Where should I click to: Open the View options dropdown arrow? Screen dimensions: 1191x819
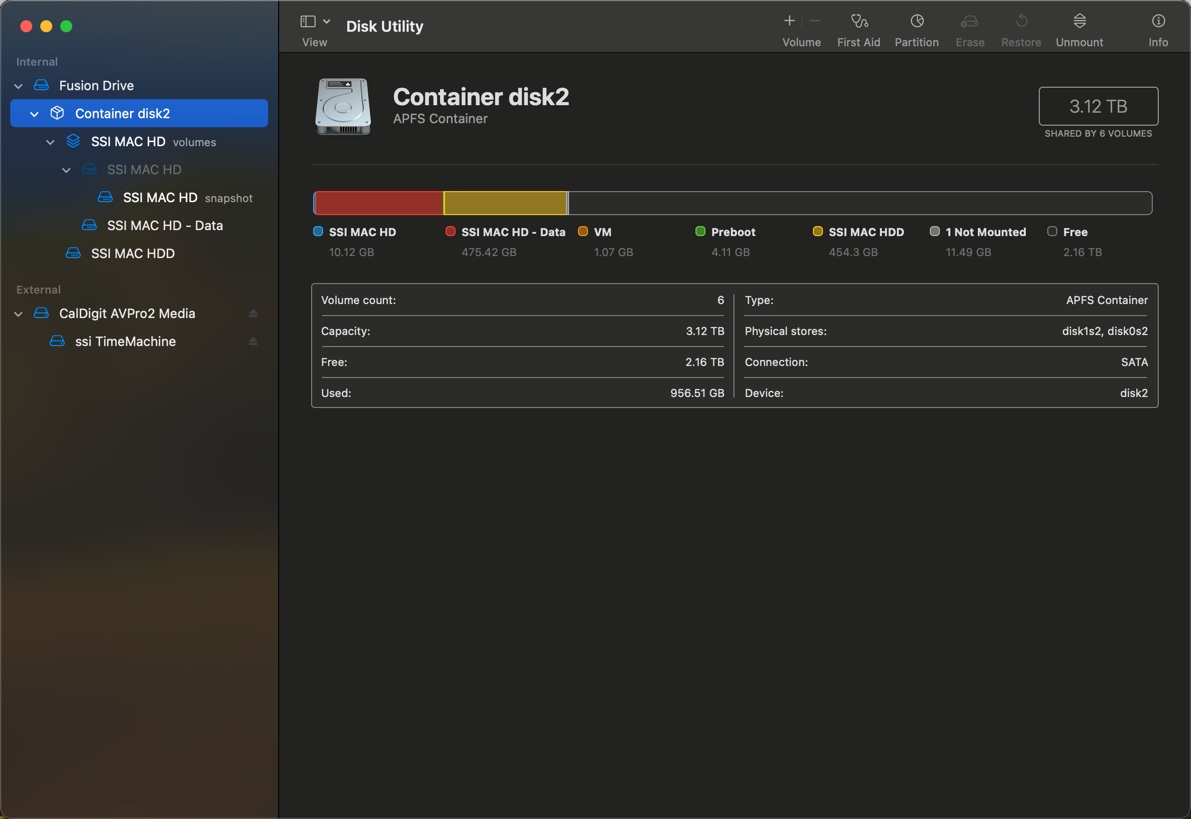(x=327, y=21)
